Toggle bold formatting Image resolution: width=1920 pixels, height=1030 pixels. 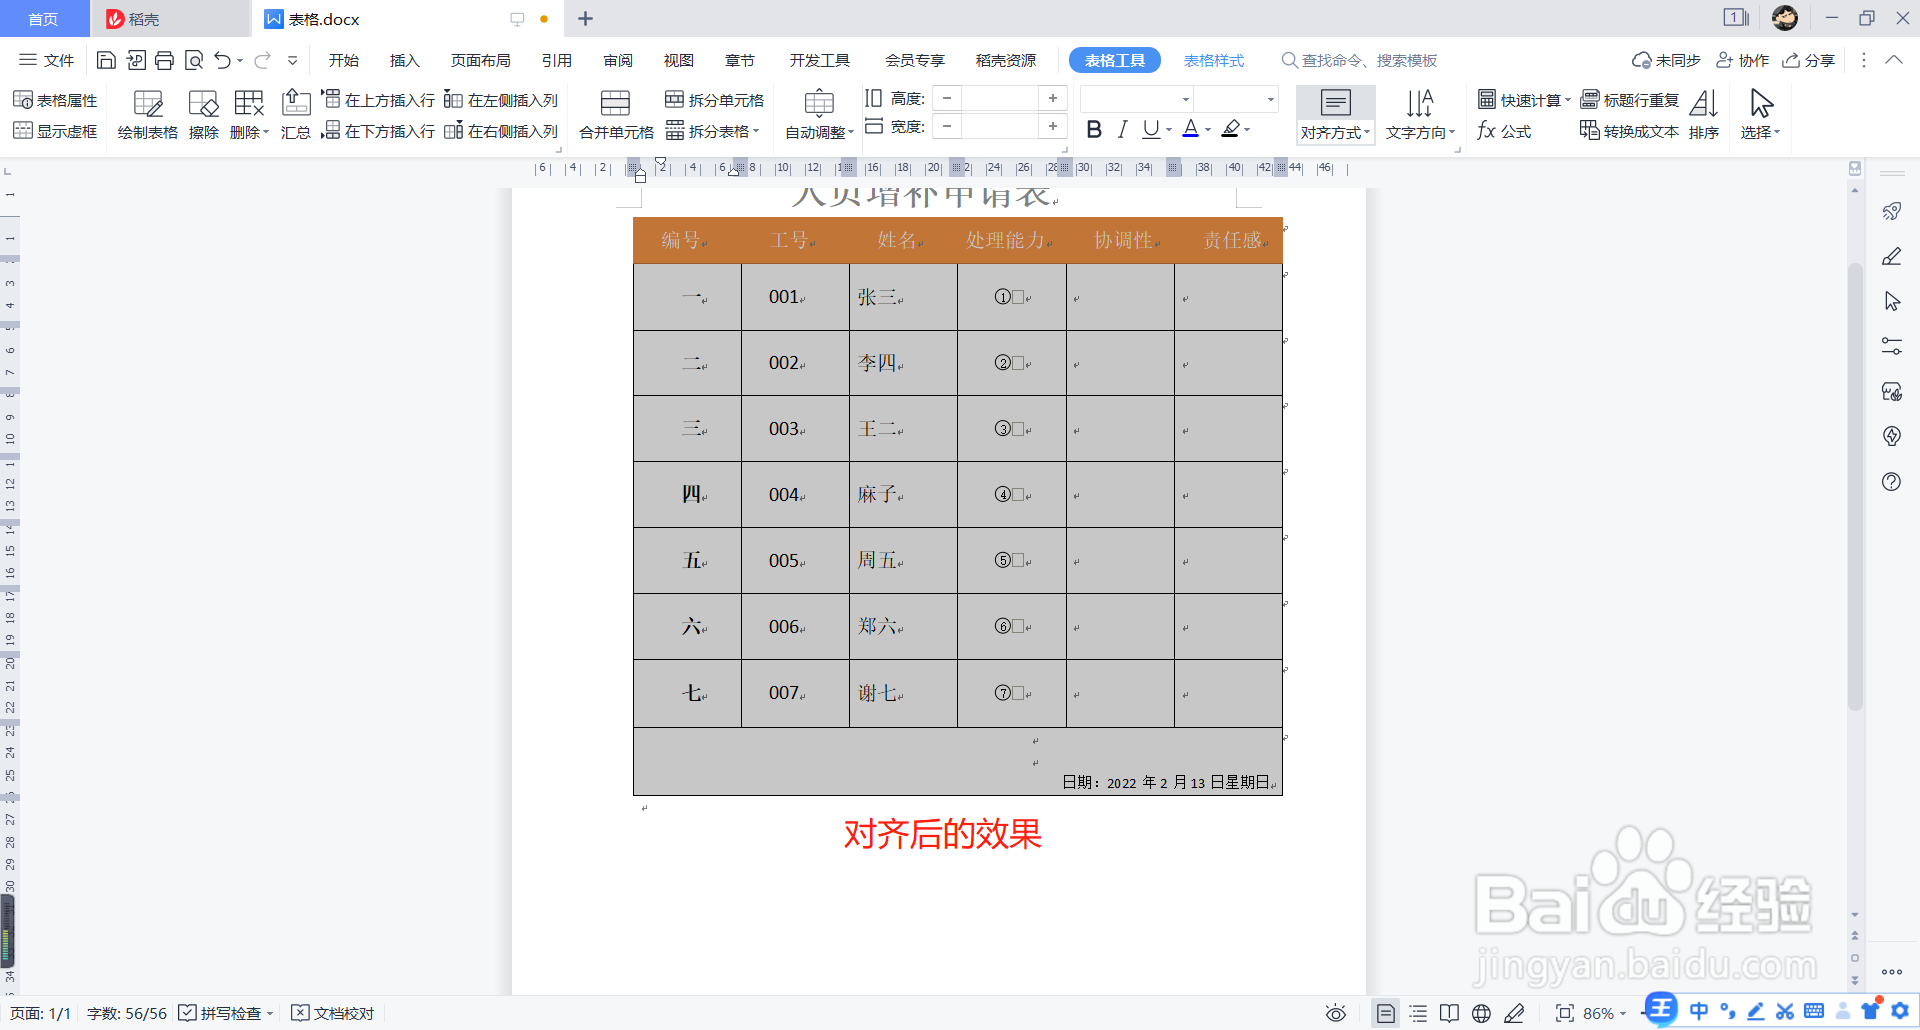(x=1094, y=129)
